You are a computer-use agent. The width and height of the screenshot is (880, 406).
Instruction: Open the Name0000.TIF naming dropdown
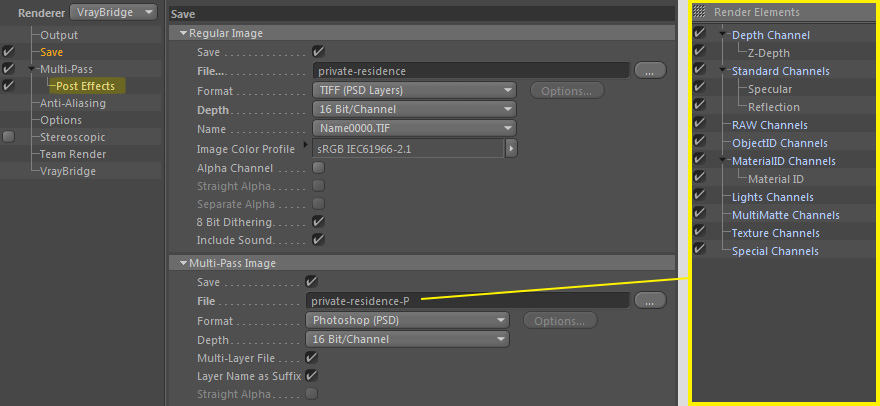414,127
